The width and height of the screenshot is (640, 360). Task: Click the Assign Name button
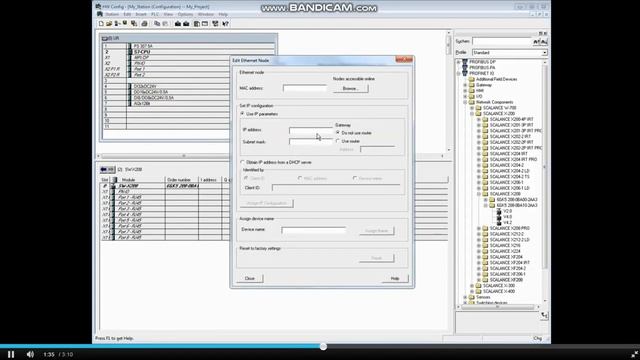[376, 231]
